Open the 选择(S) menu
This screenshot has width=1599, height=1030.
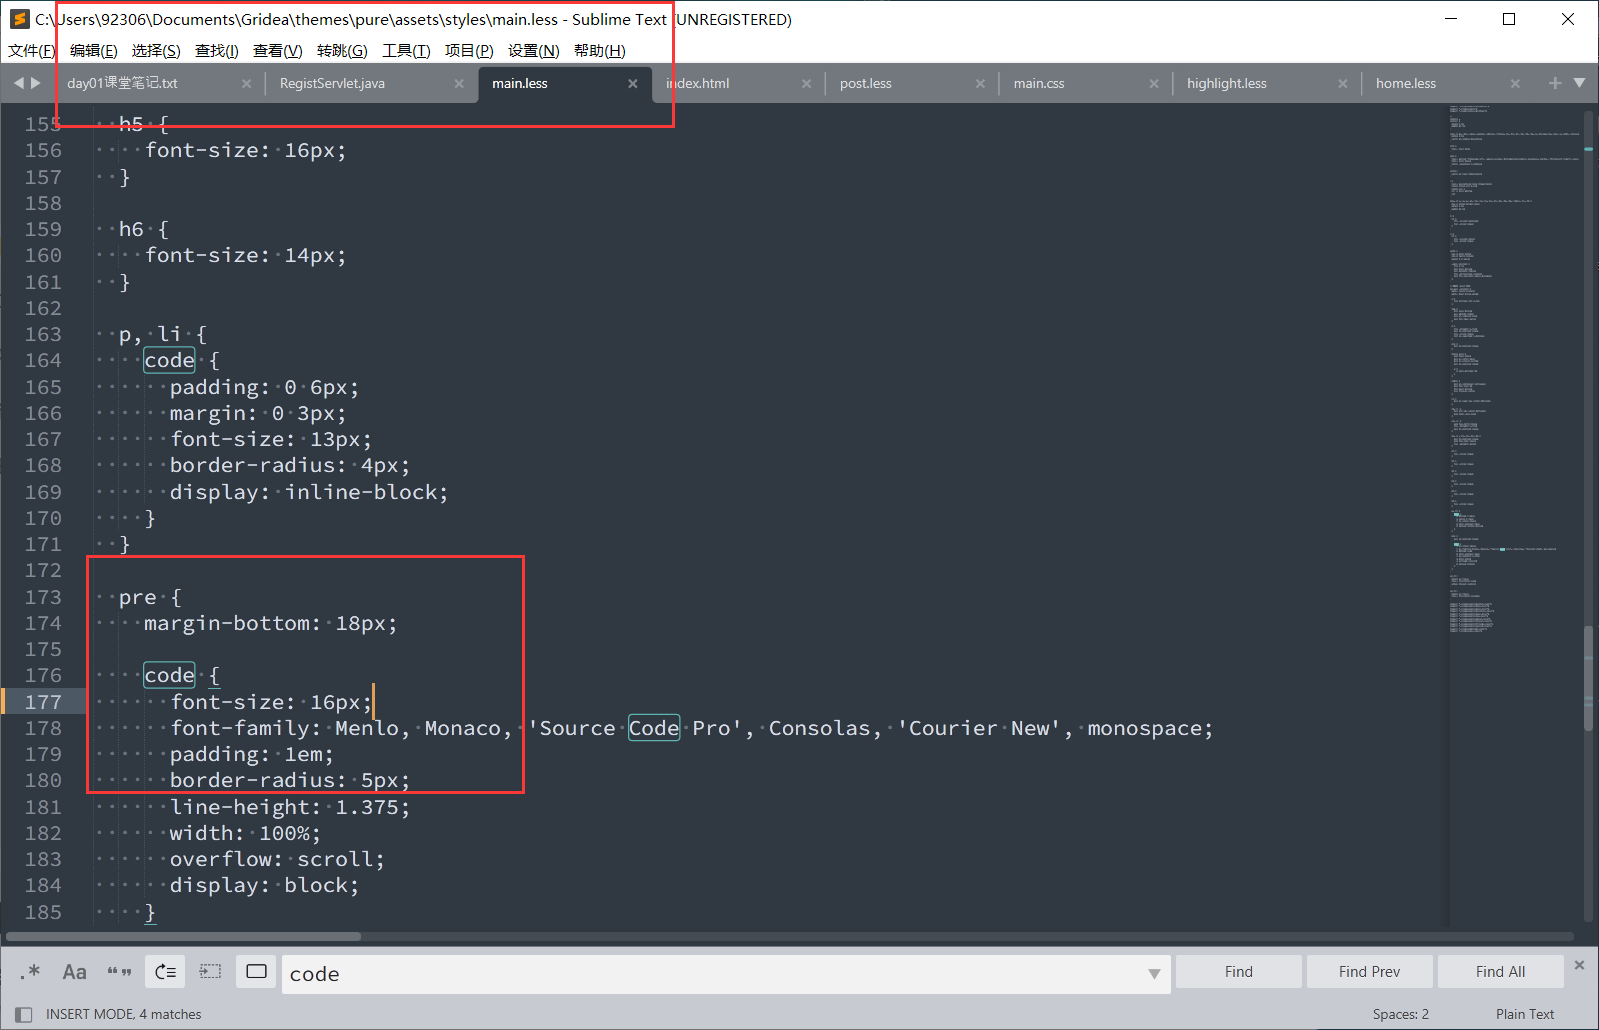(156, 51)
